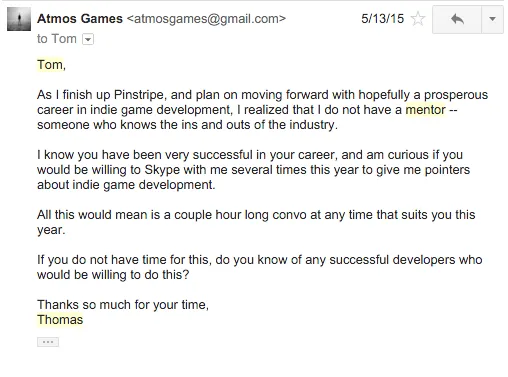Click the 'to Tom' recipient text

pyautogui.click(x=57, y=39)
